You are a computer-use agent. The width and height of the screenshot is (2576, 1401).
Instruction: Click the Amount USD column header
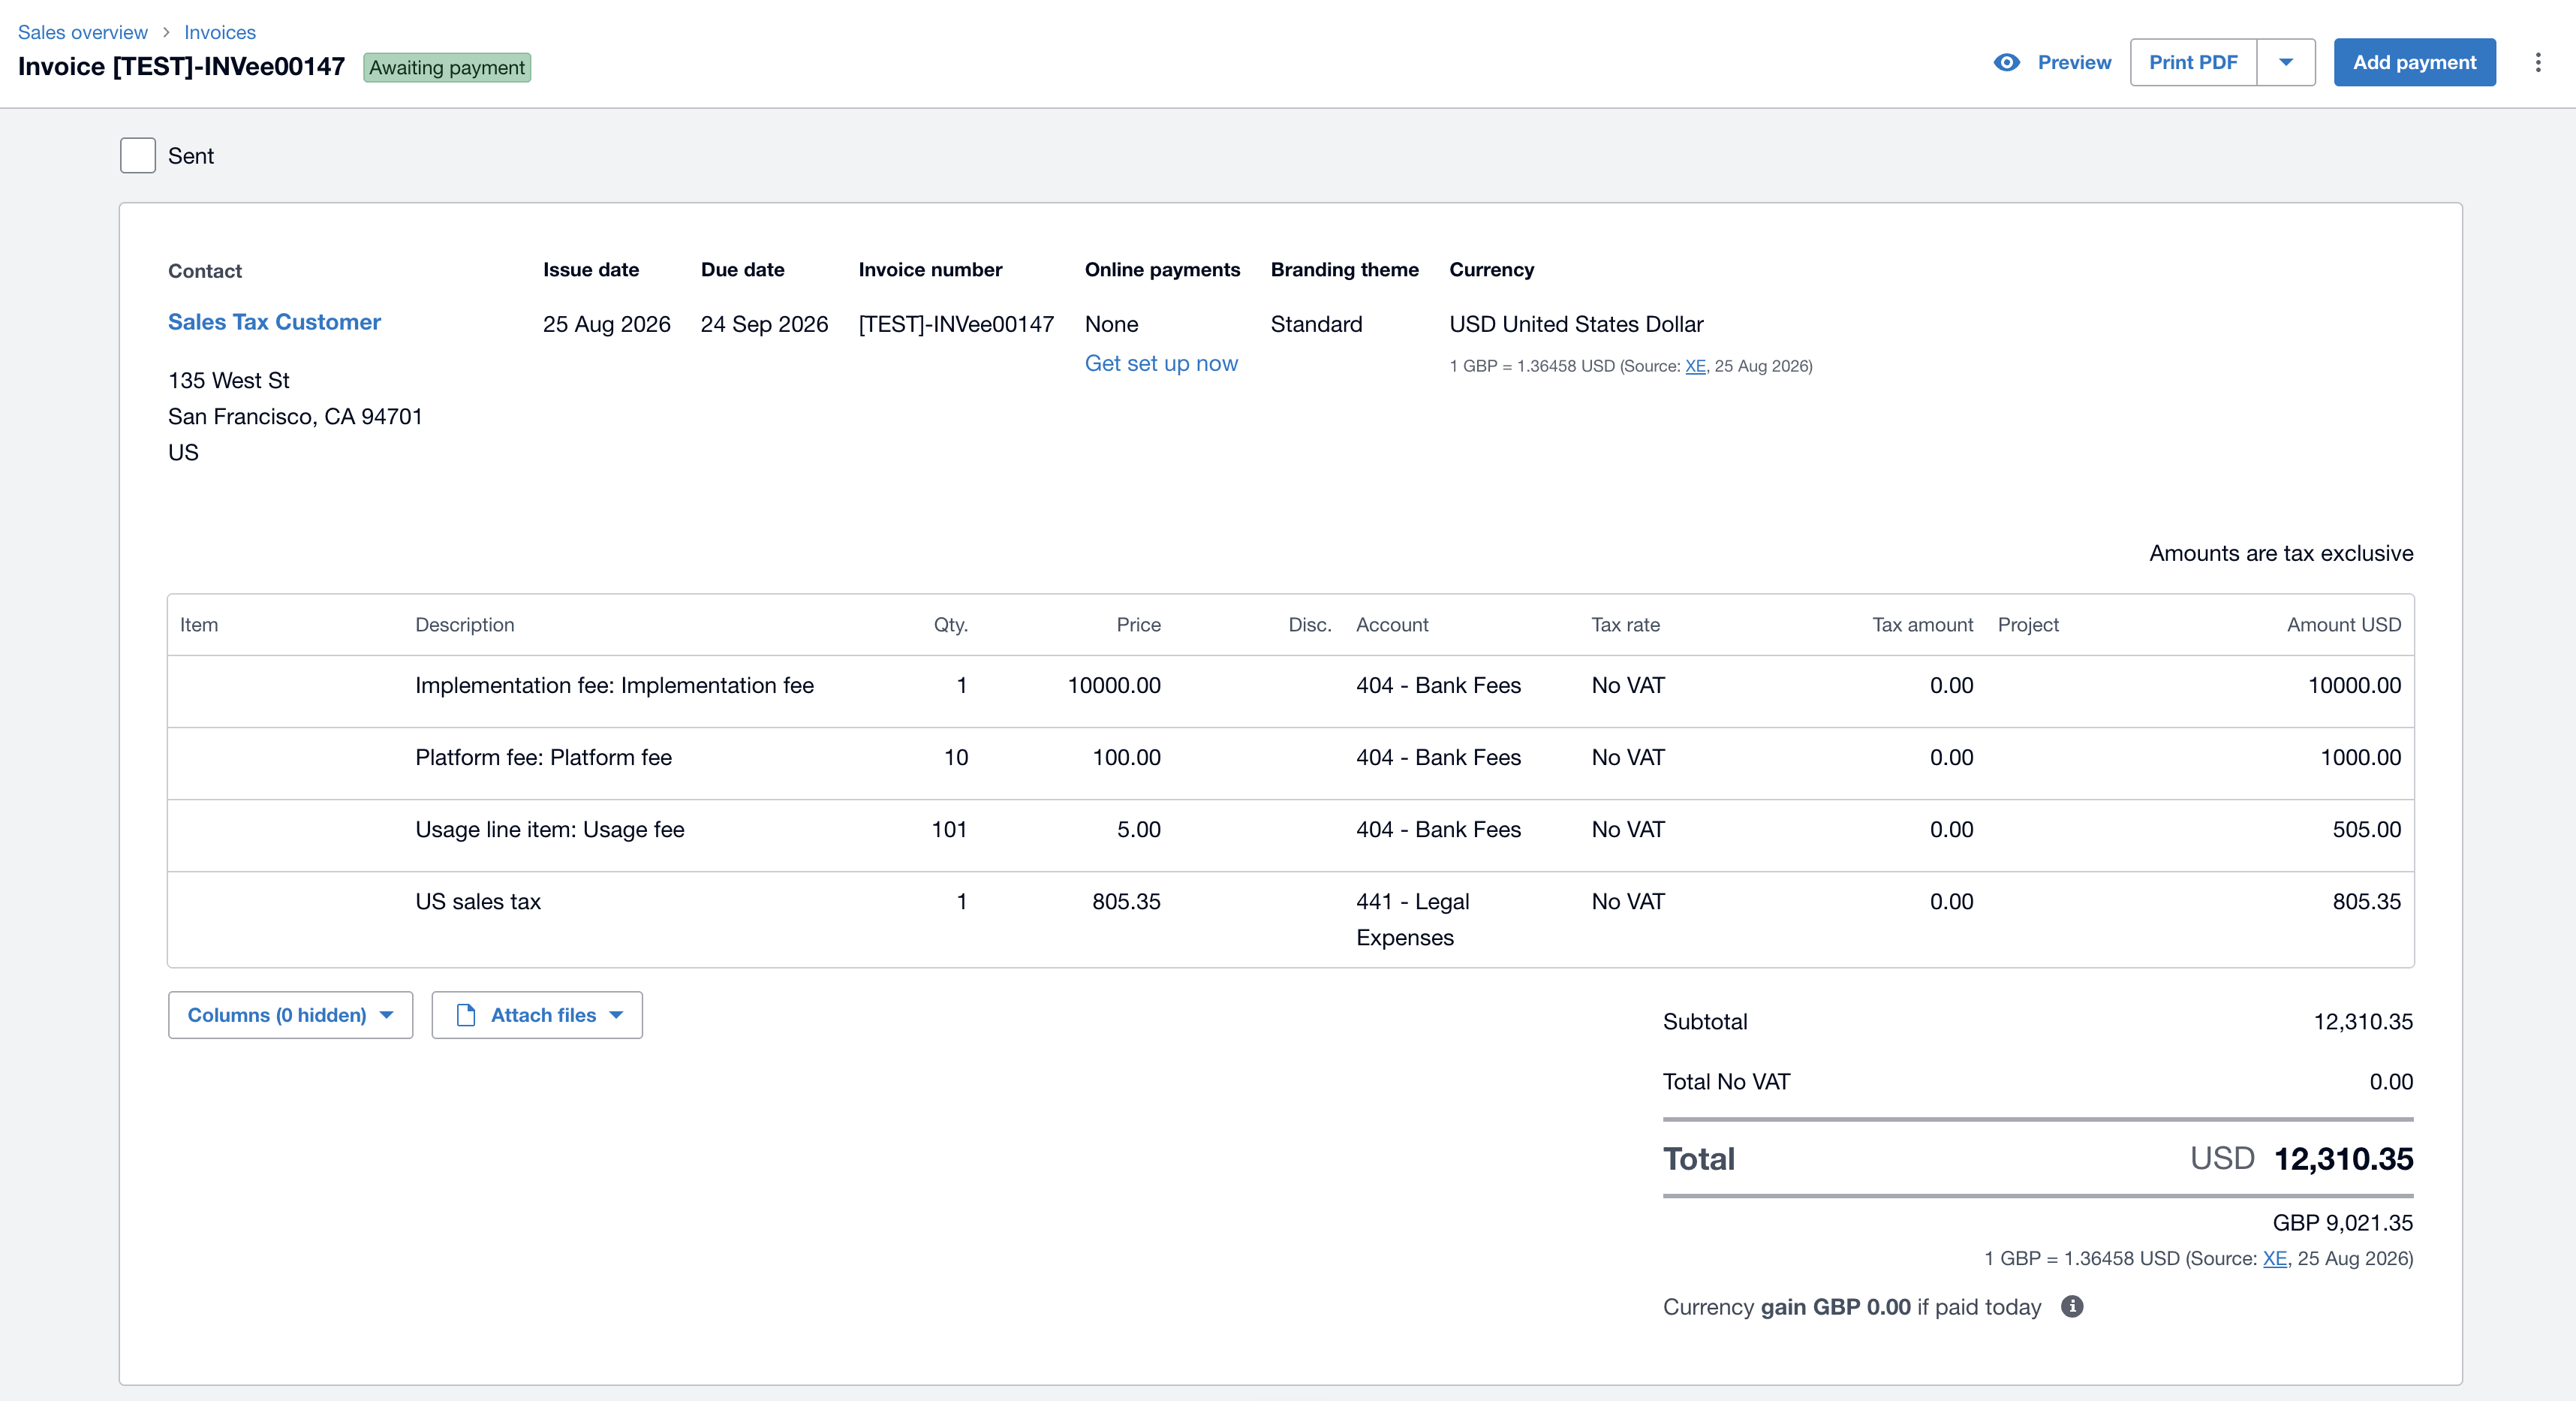pyautogui.click(x=2343, y=625)
